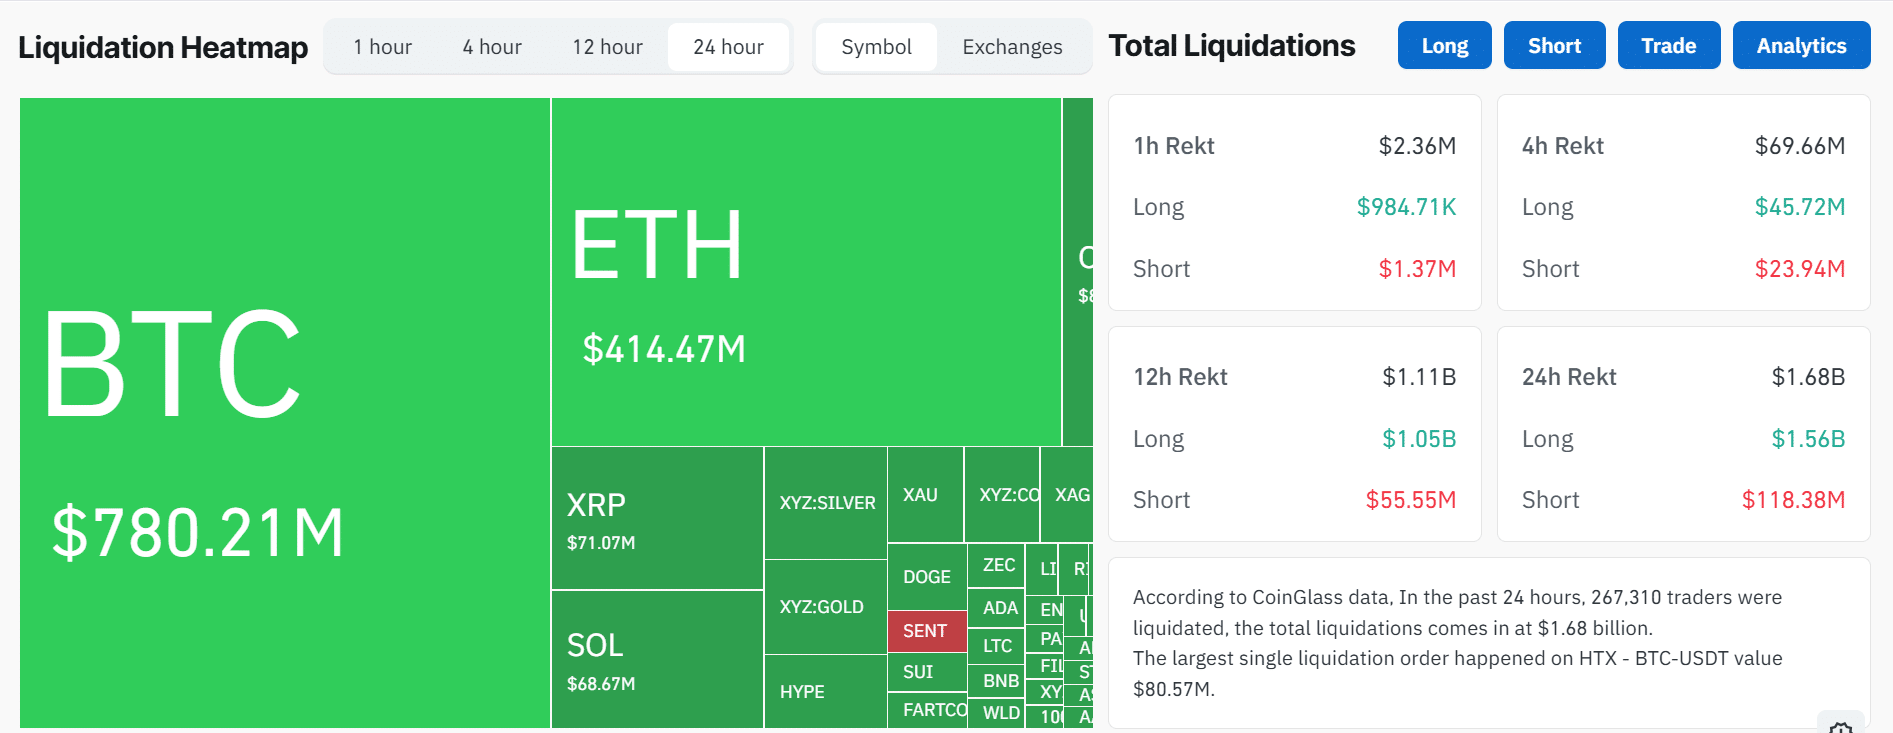Click the DOGE heatmap tile
Image resolution: width=1893 pixels, height=733 pixels.
click(926, 577)
